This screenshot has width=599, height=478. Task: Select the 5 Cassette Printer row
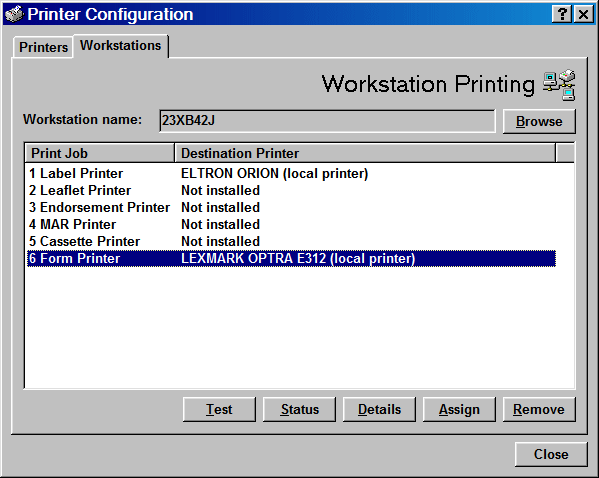point(291,241)
